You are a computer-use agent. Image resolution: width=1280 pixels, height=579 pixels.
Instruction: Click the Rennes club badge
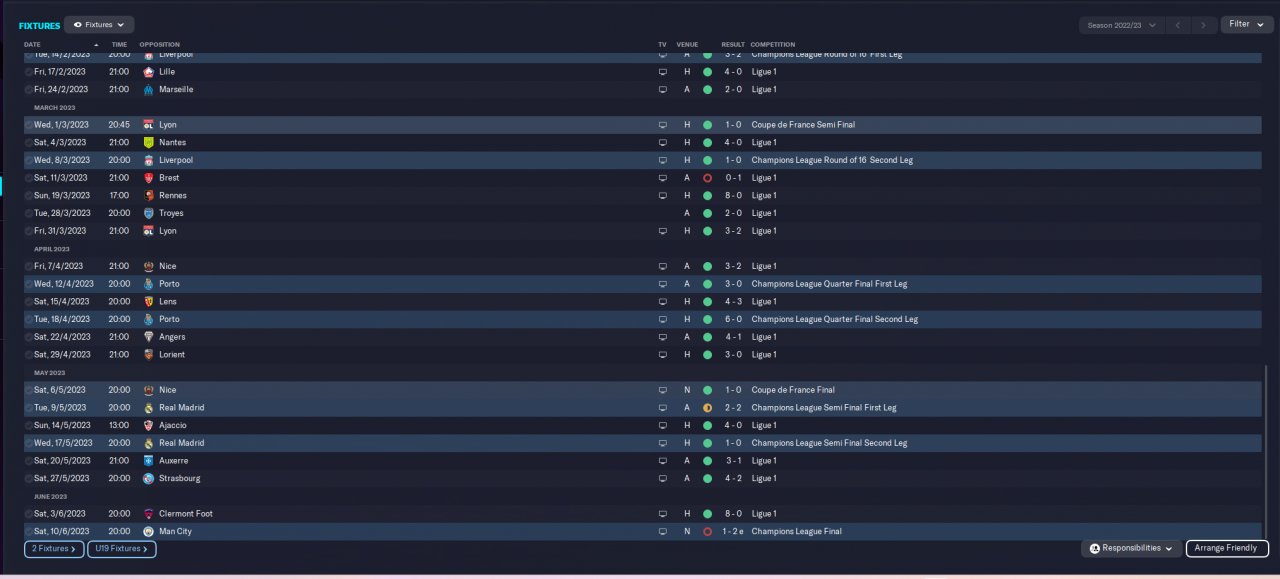[x=149, y=196]
